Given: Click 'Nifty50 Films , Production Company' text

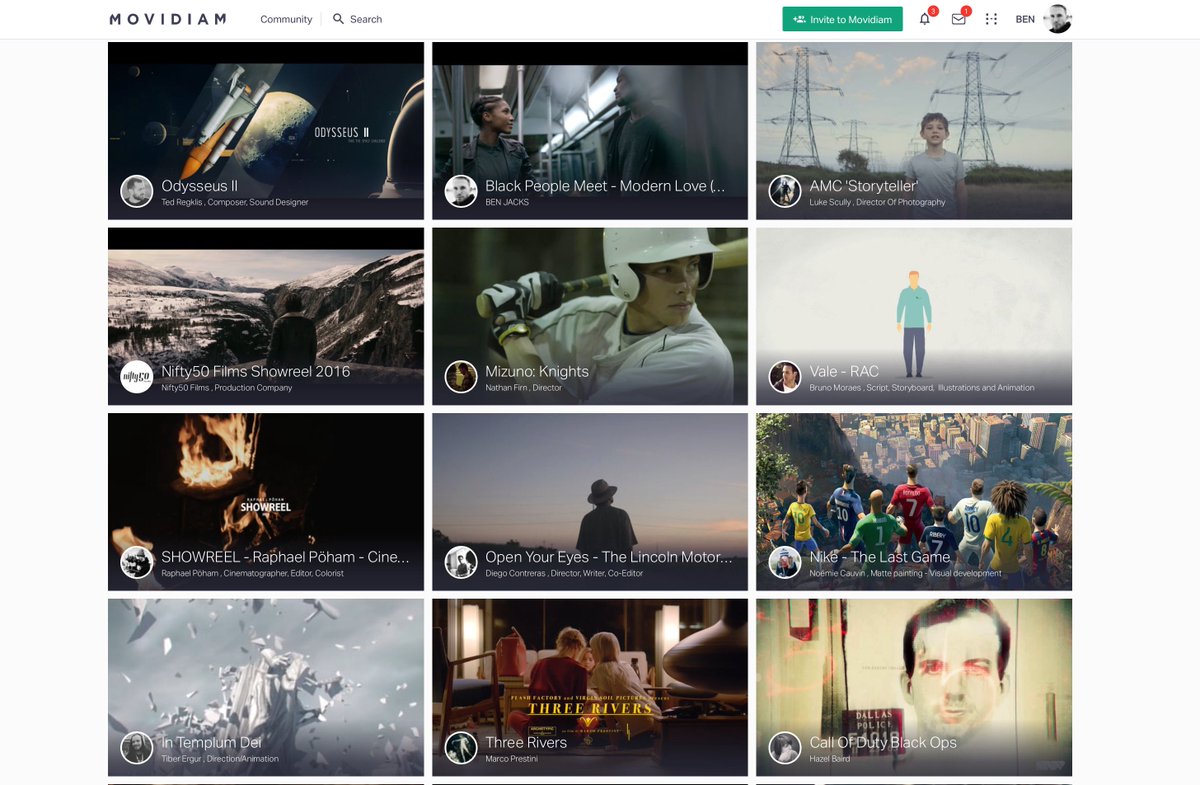Looking at the screenshot, I should [x=227, y=388].
